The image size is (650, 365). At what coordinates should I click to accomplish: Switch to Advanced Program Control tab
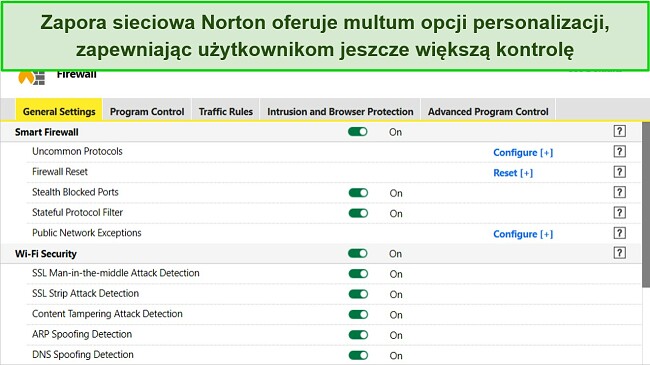[x=488, y=110]
